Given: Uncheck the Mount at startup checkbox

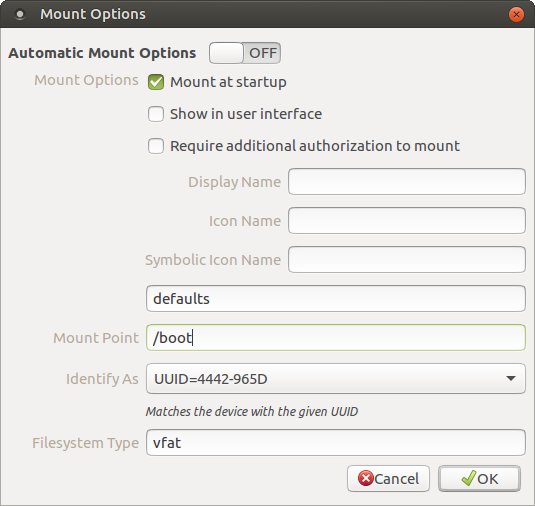Looking at the screenshot, I should coord(156,82).
